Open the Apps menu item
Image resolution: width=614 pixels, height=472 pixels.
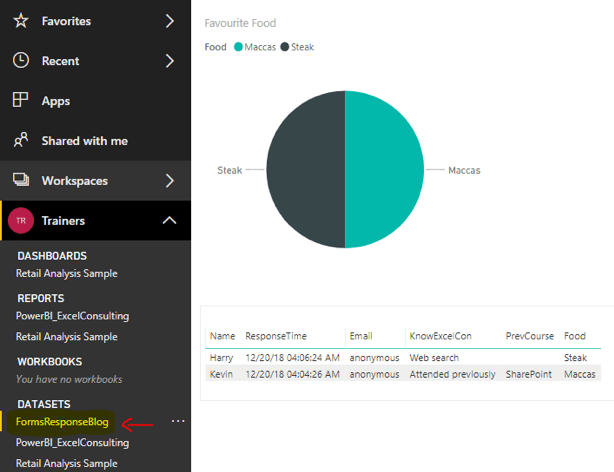point(56,101)
